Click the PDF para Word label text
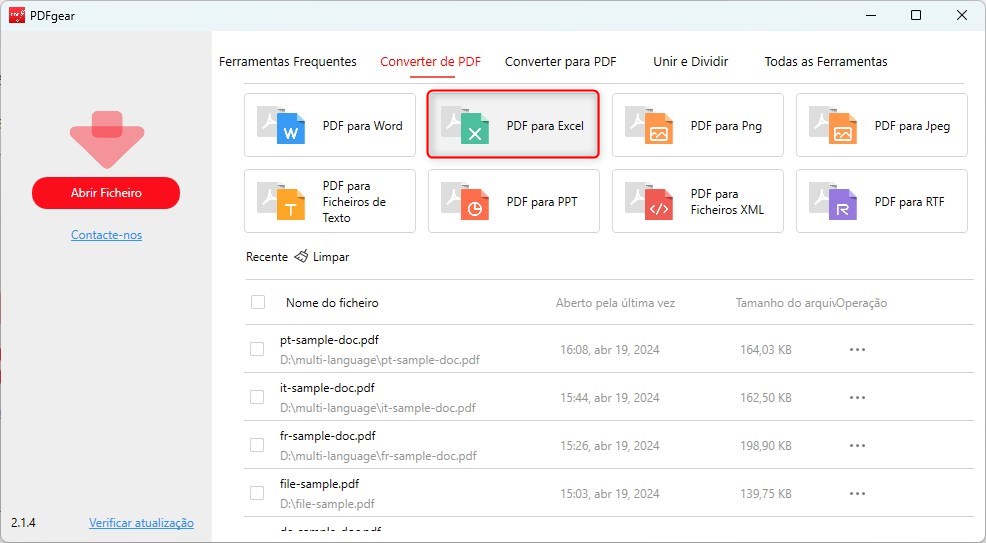This screenshot has width=986, height=543. pos(362,126)
